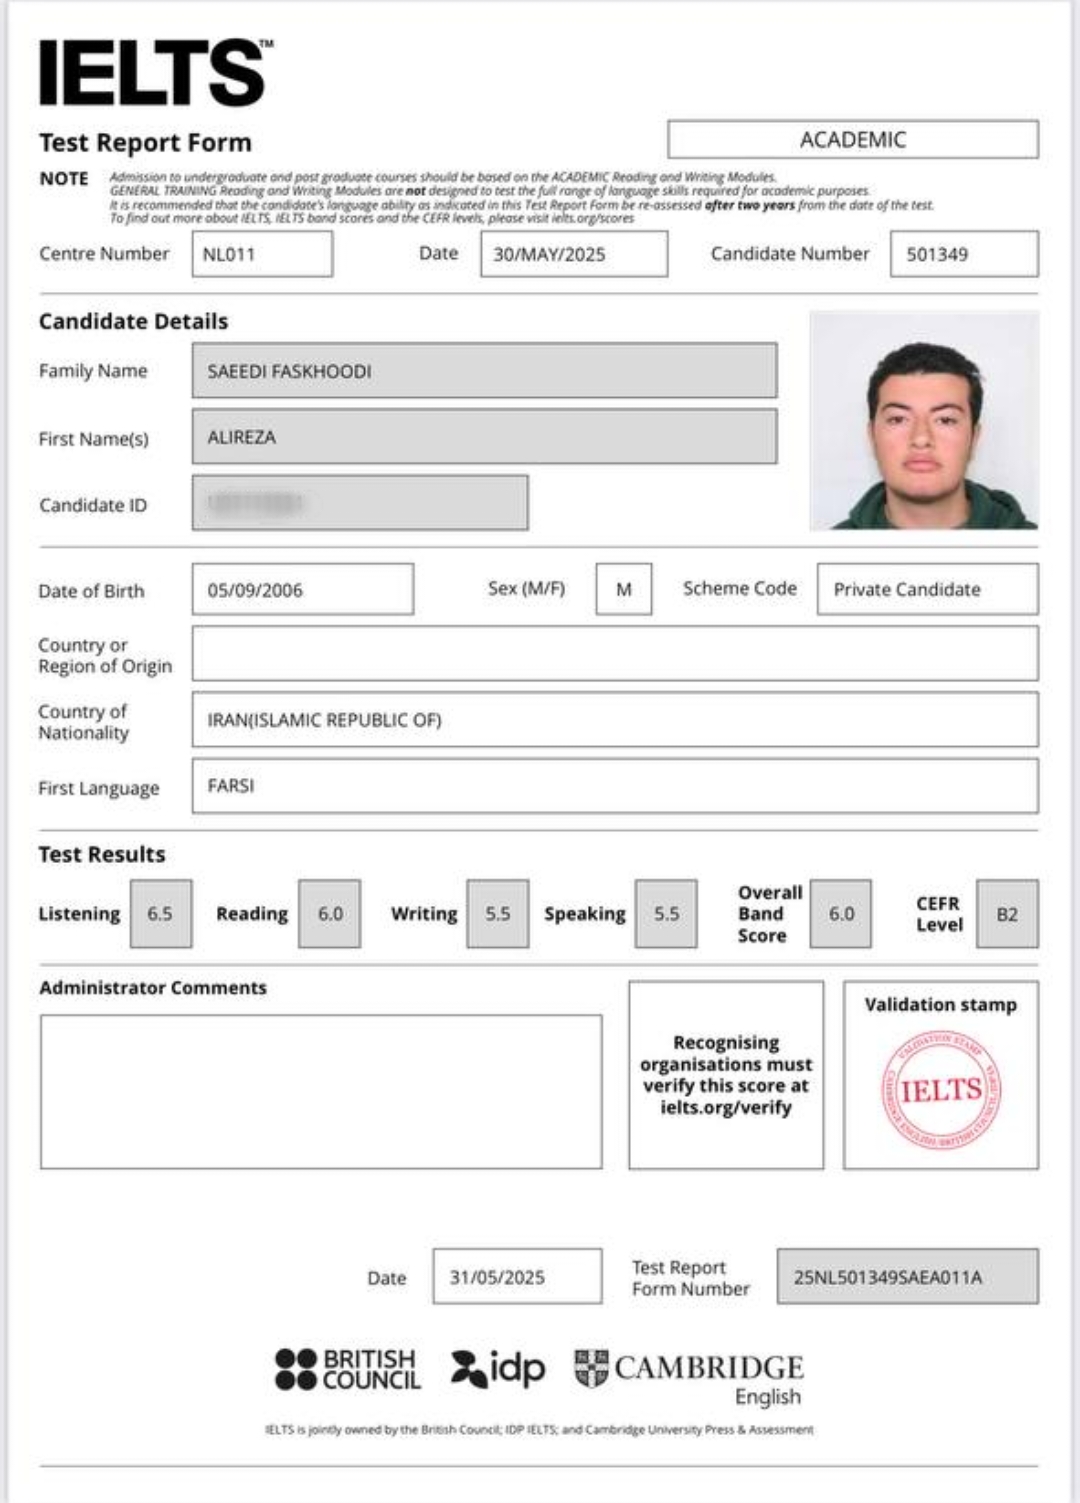The width and height of the screenshot is (1080, 1503).
Task: Click the issue date field 31/05/2025
Action: (x=518, y=1277)
